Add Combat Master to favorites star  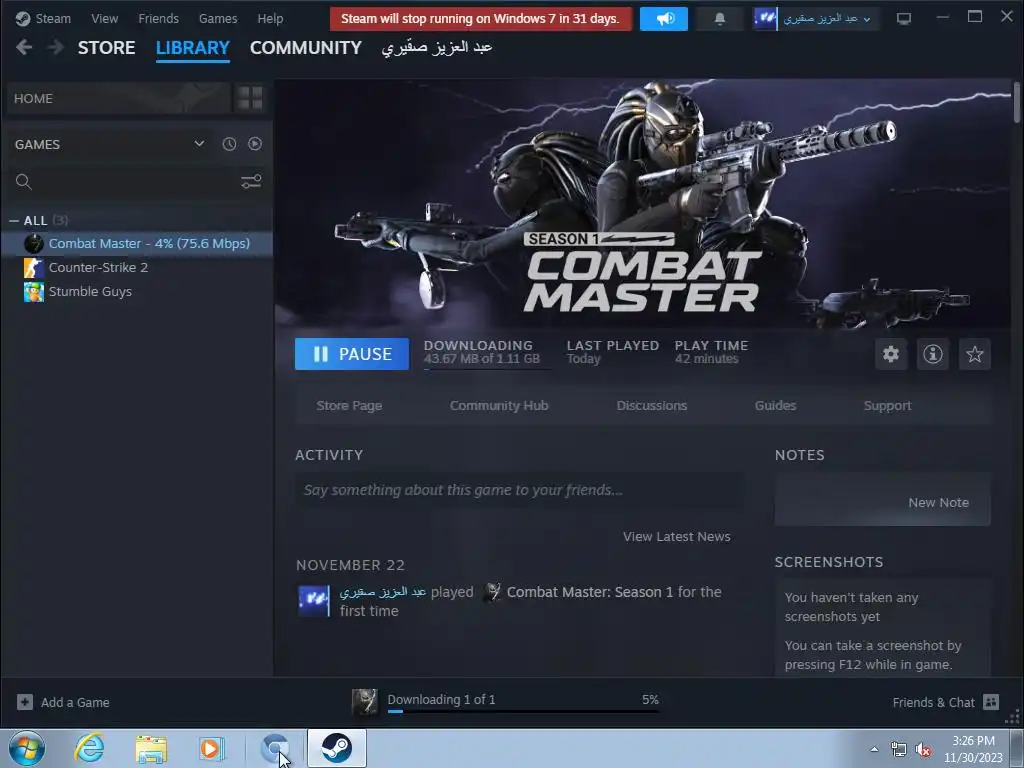click(974, 354)
